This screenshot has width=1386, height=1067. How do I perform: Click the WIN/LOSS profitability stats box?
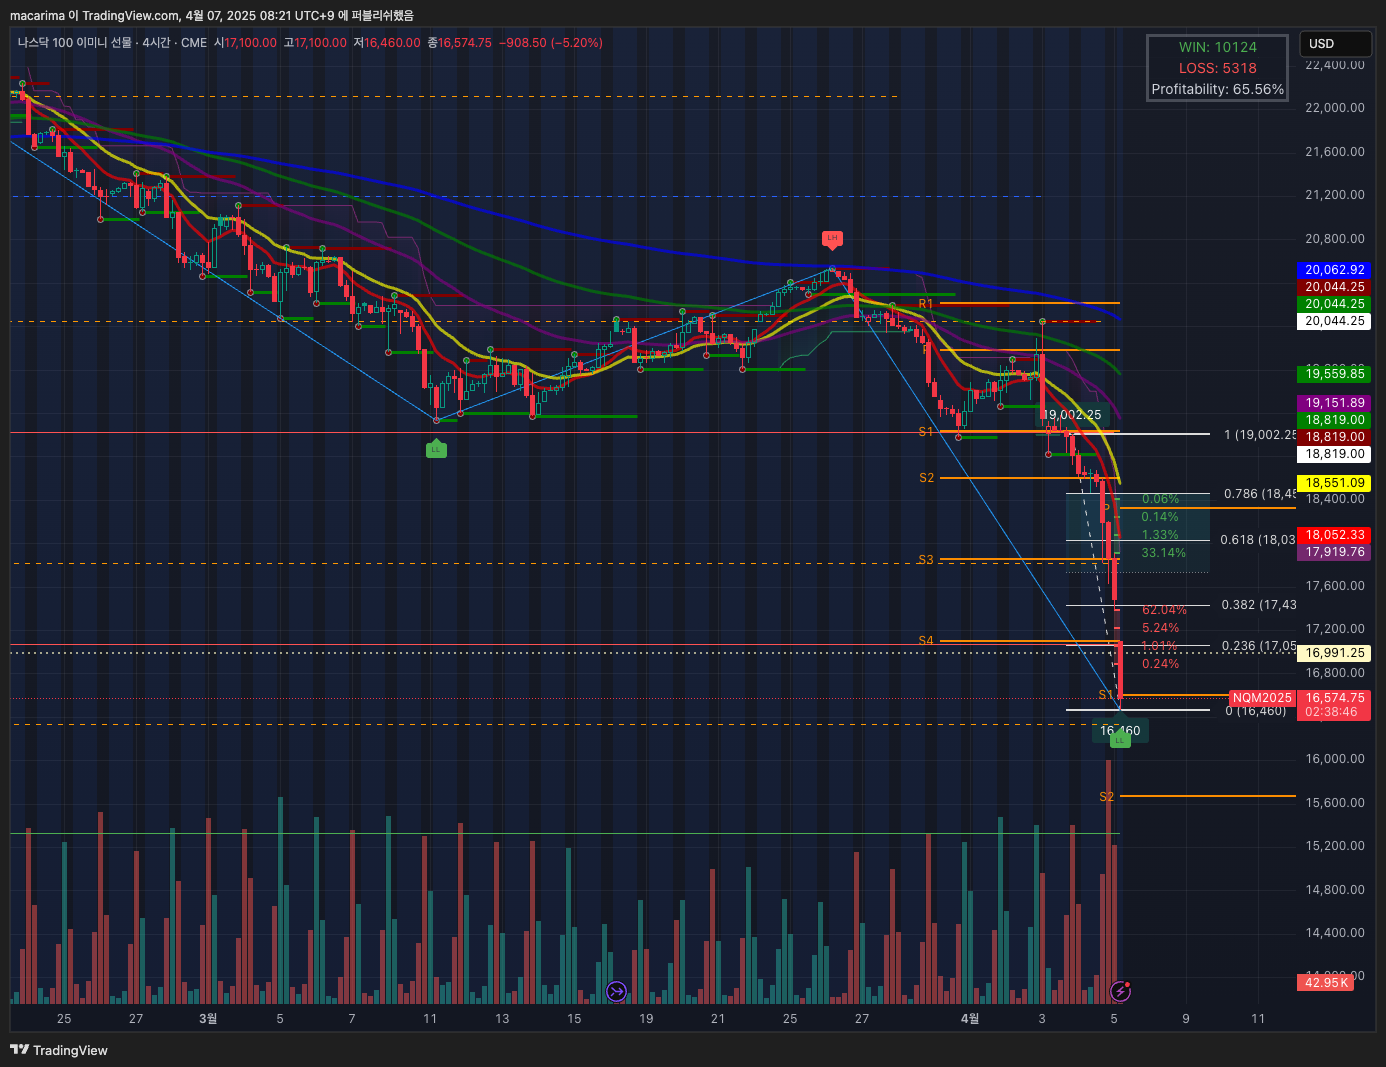pyautogui.click(x=1217, y=68)
